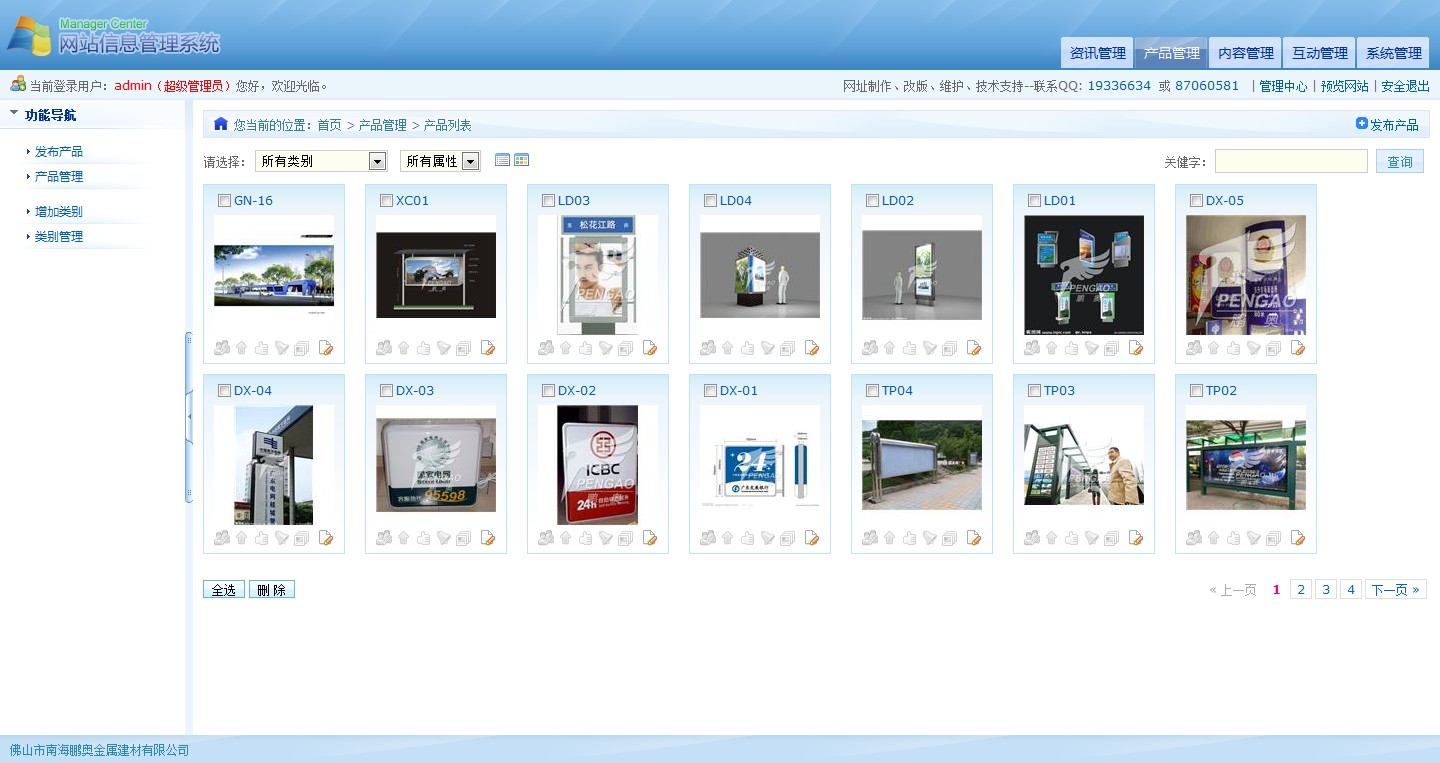Tick the XC01 checkbox
Viewport: 1440px width, 763px height.
point(386,200)
